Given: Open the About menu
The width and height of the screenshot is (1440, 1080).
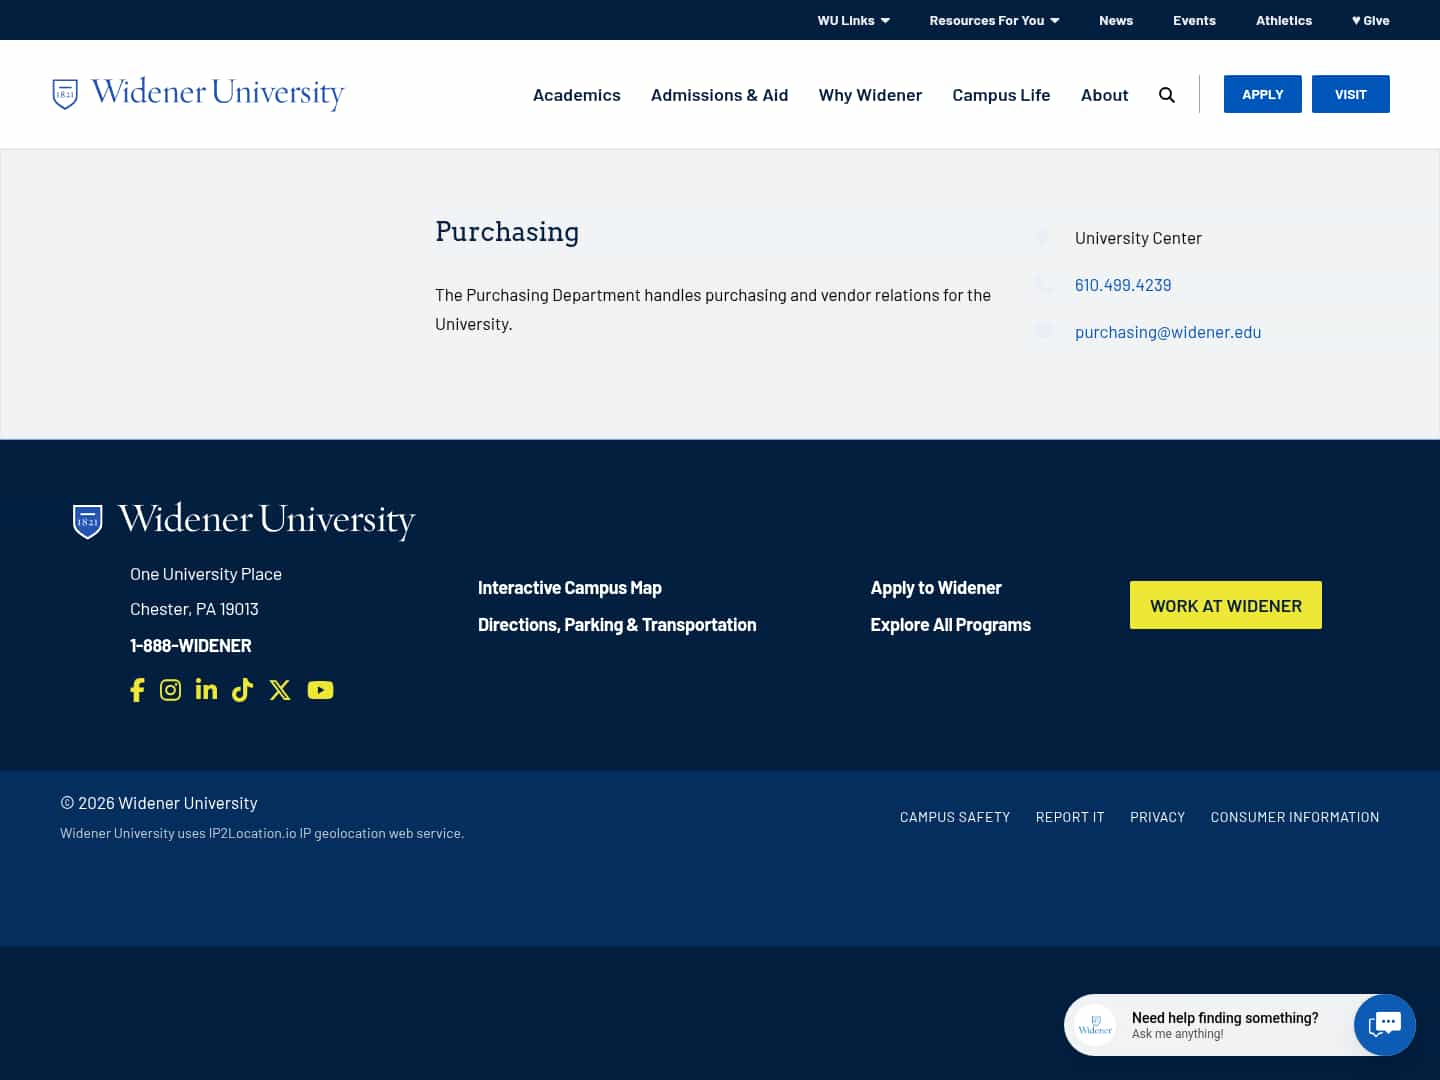Looking at the screenshot, I should pos(1104,95).
